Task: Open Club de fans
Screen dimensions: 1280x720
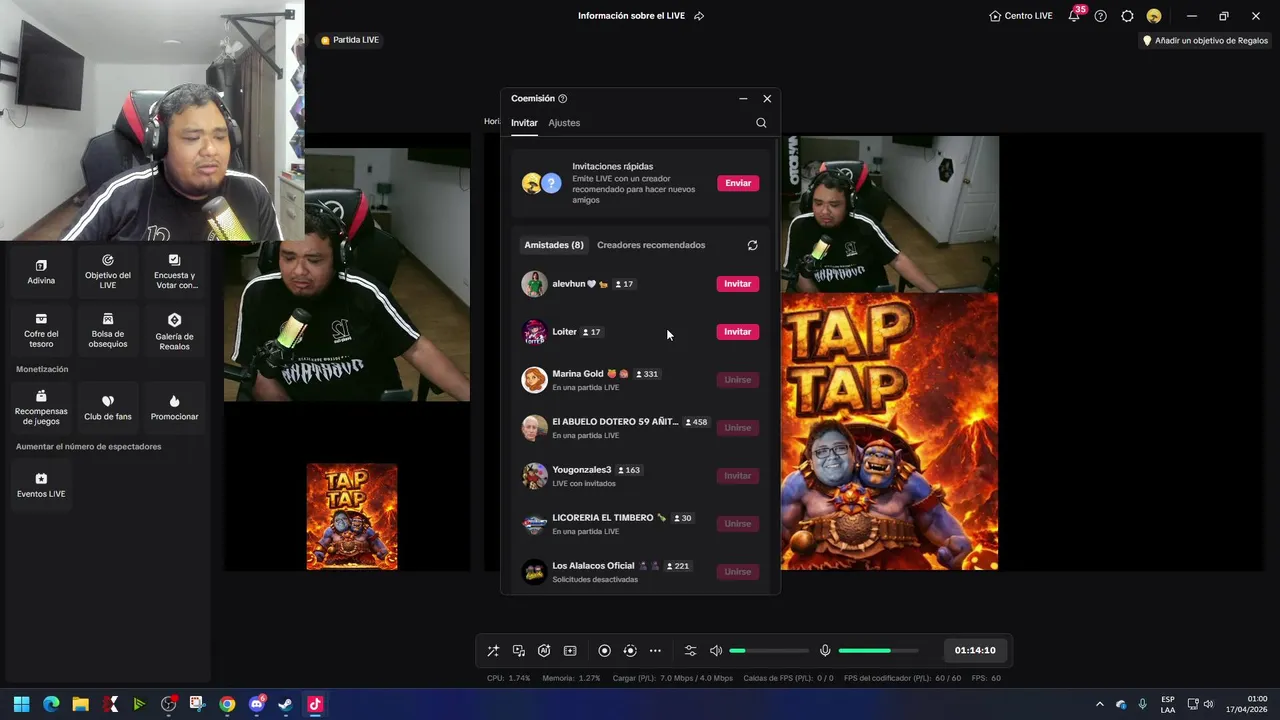Action: 108,408
